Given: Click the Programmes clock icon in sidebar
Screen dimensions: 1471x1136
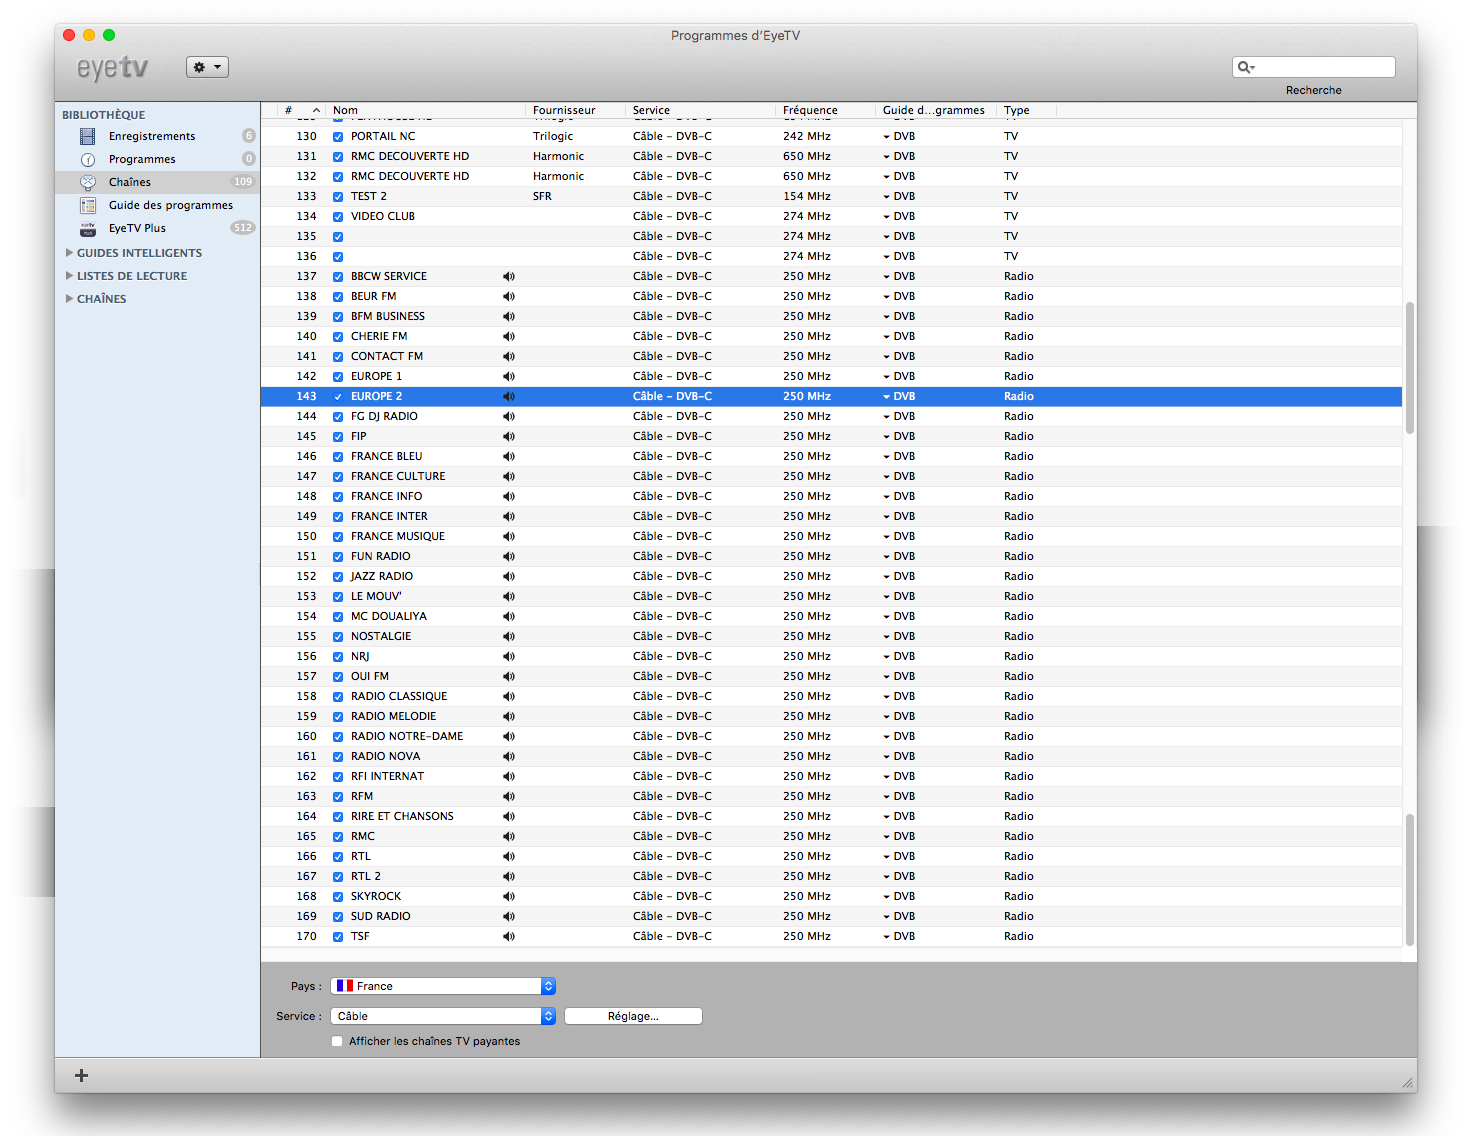Looking at the screenshot, I should click(88, 159).
